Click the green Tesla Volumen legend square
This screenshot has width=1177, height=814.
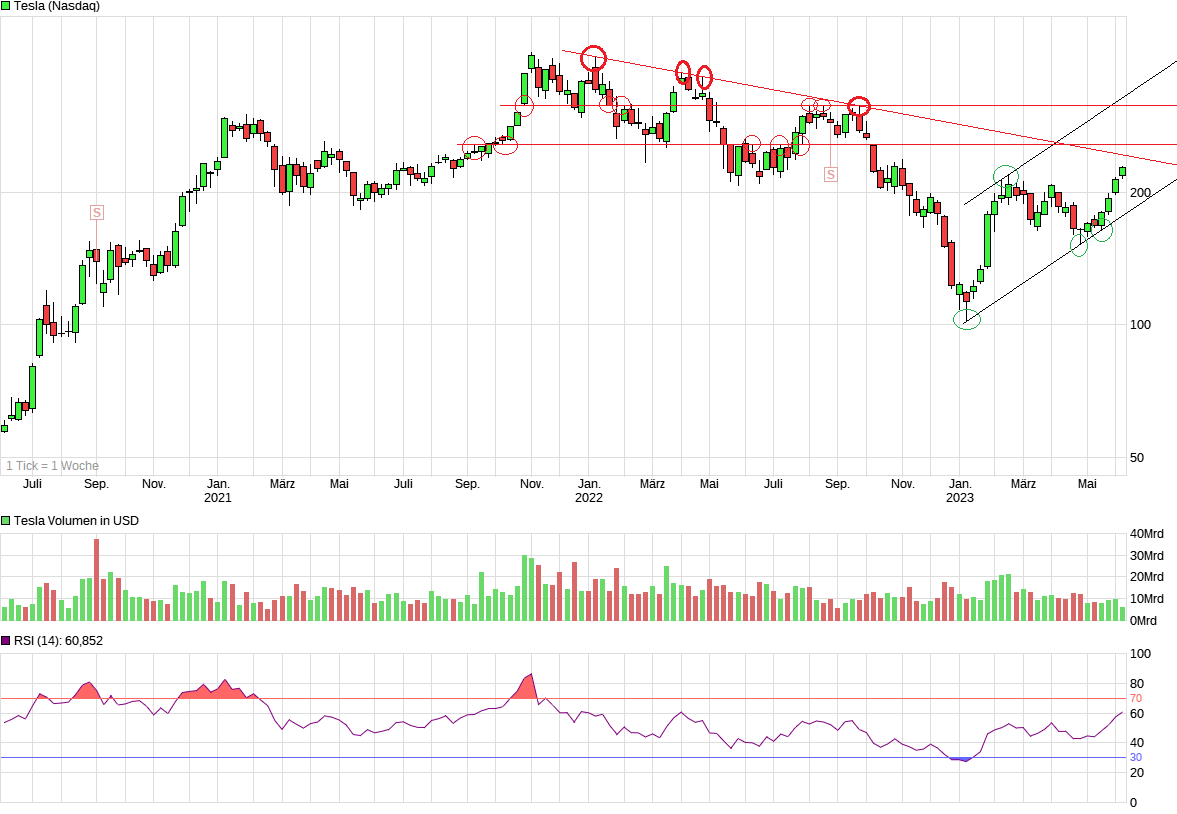click(x=6, y=520)
